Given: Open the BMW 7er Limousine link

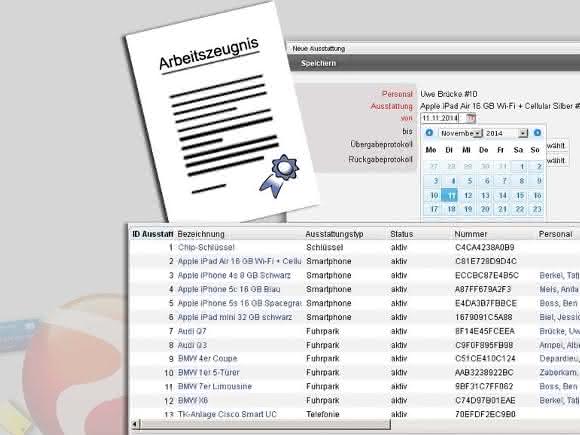Looking at the screenshot, I should (x=215, y=387).
